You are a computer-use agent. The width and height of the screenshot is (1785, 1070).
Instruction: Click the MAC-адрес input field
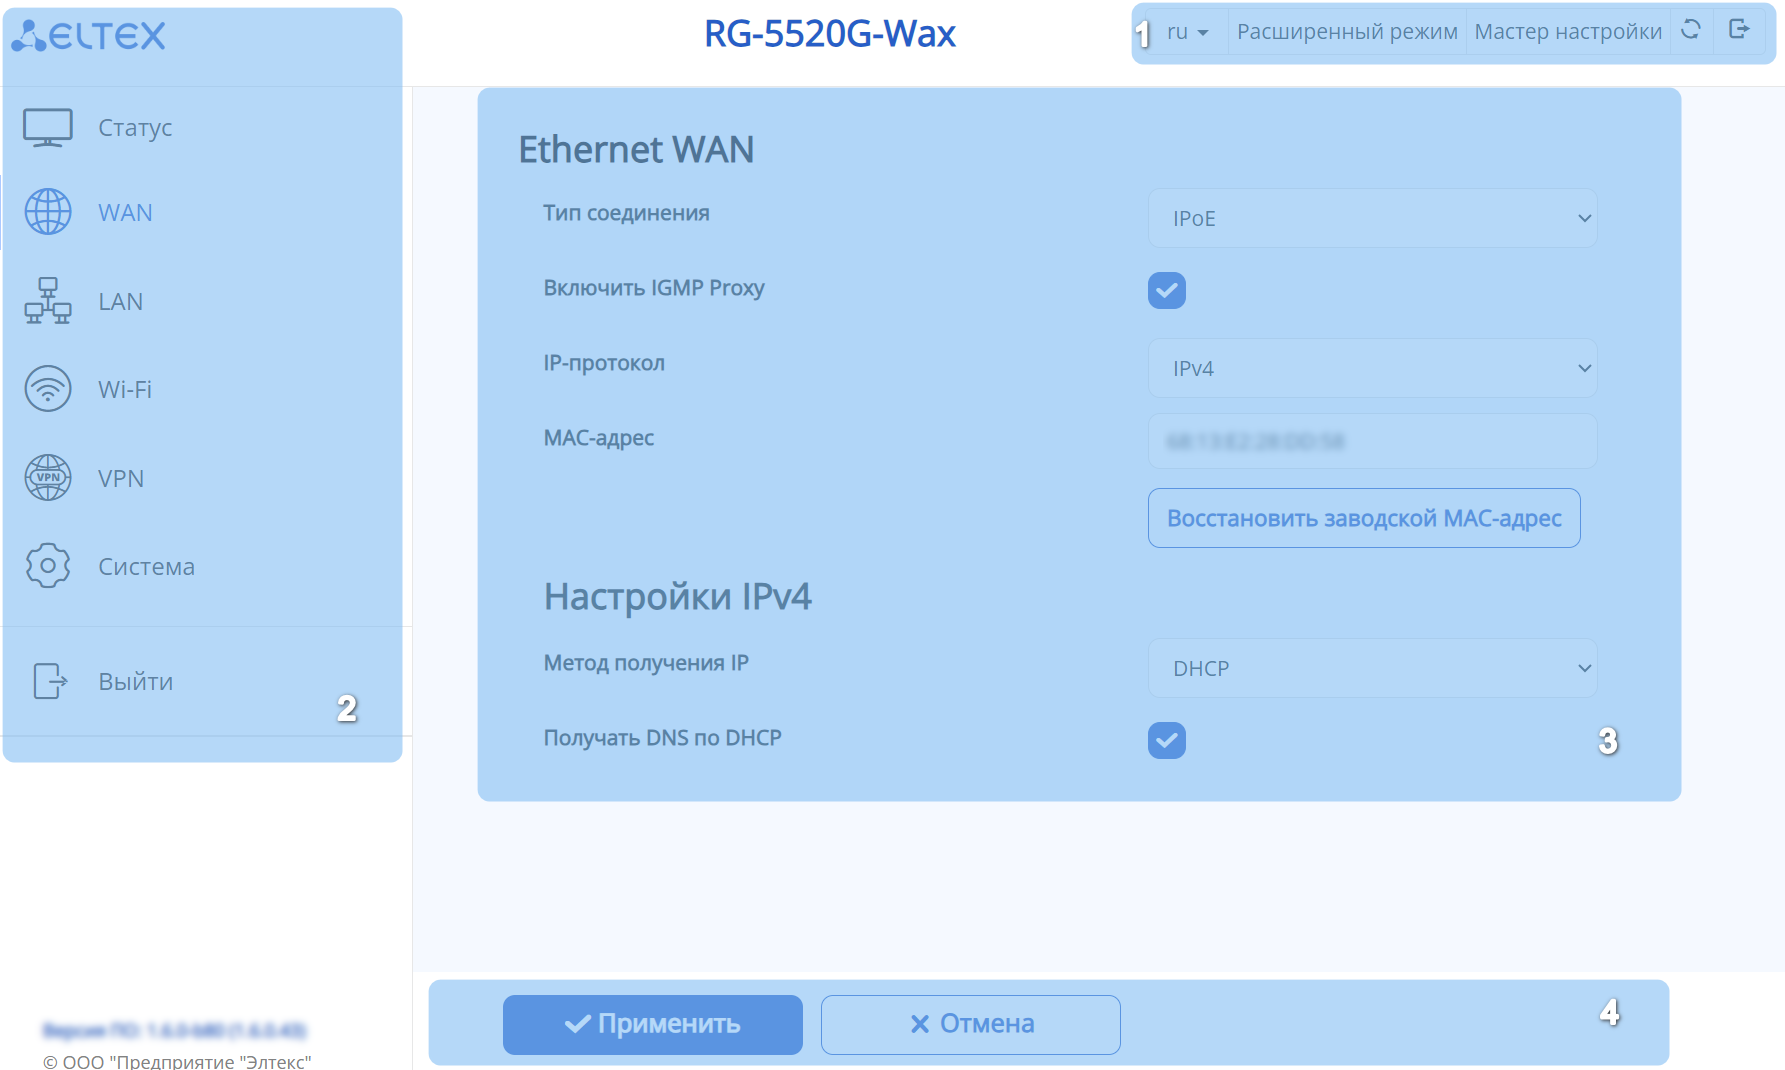tap(1373, 441)
